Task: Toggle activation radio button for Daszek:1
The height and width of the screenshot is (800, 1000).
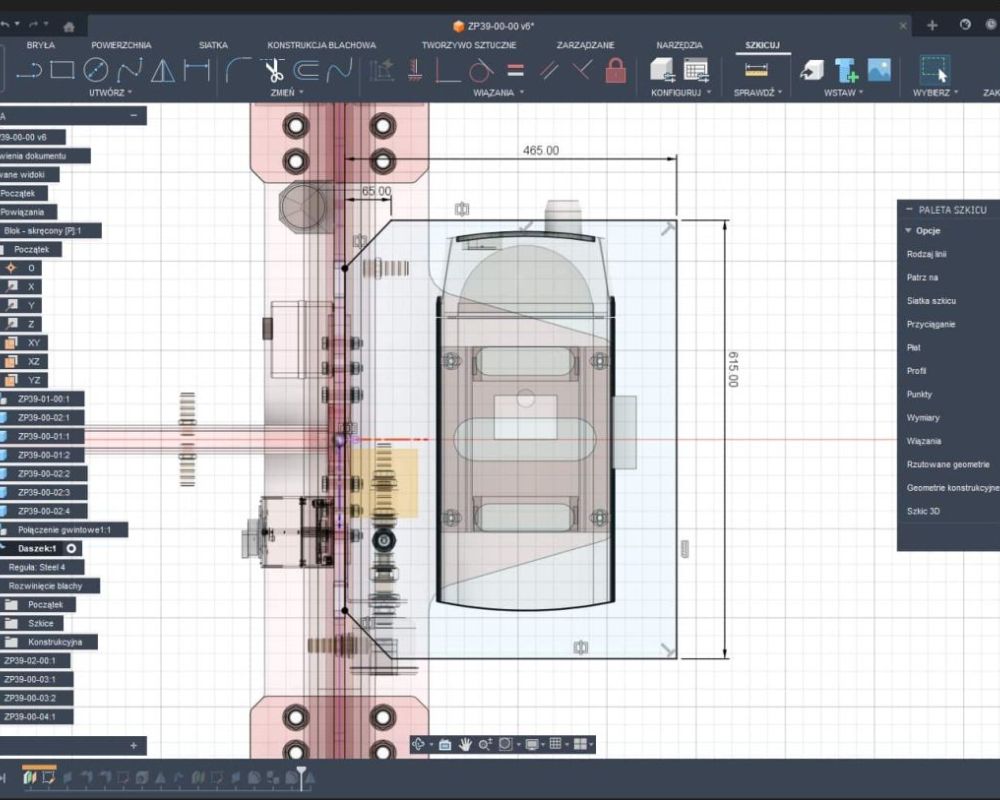Action: click(72, 548)
